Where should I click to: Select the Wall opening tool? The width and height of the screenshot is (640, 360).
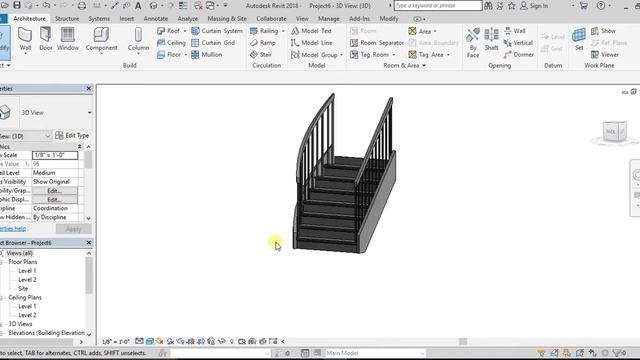click(x=515, y=31)
